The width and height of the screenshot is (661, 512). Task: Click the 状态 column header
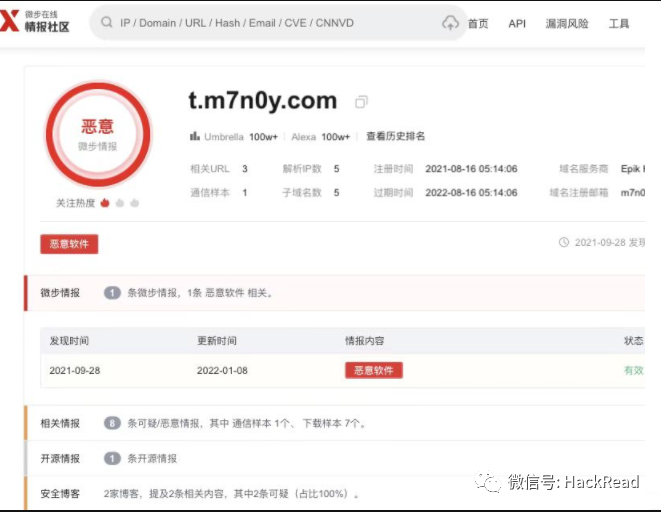point(634,340)
